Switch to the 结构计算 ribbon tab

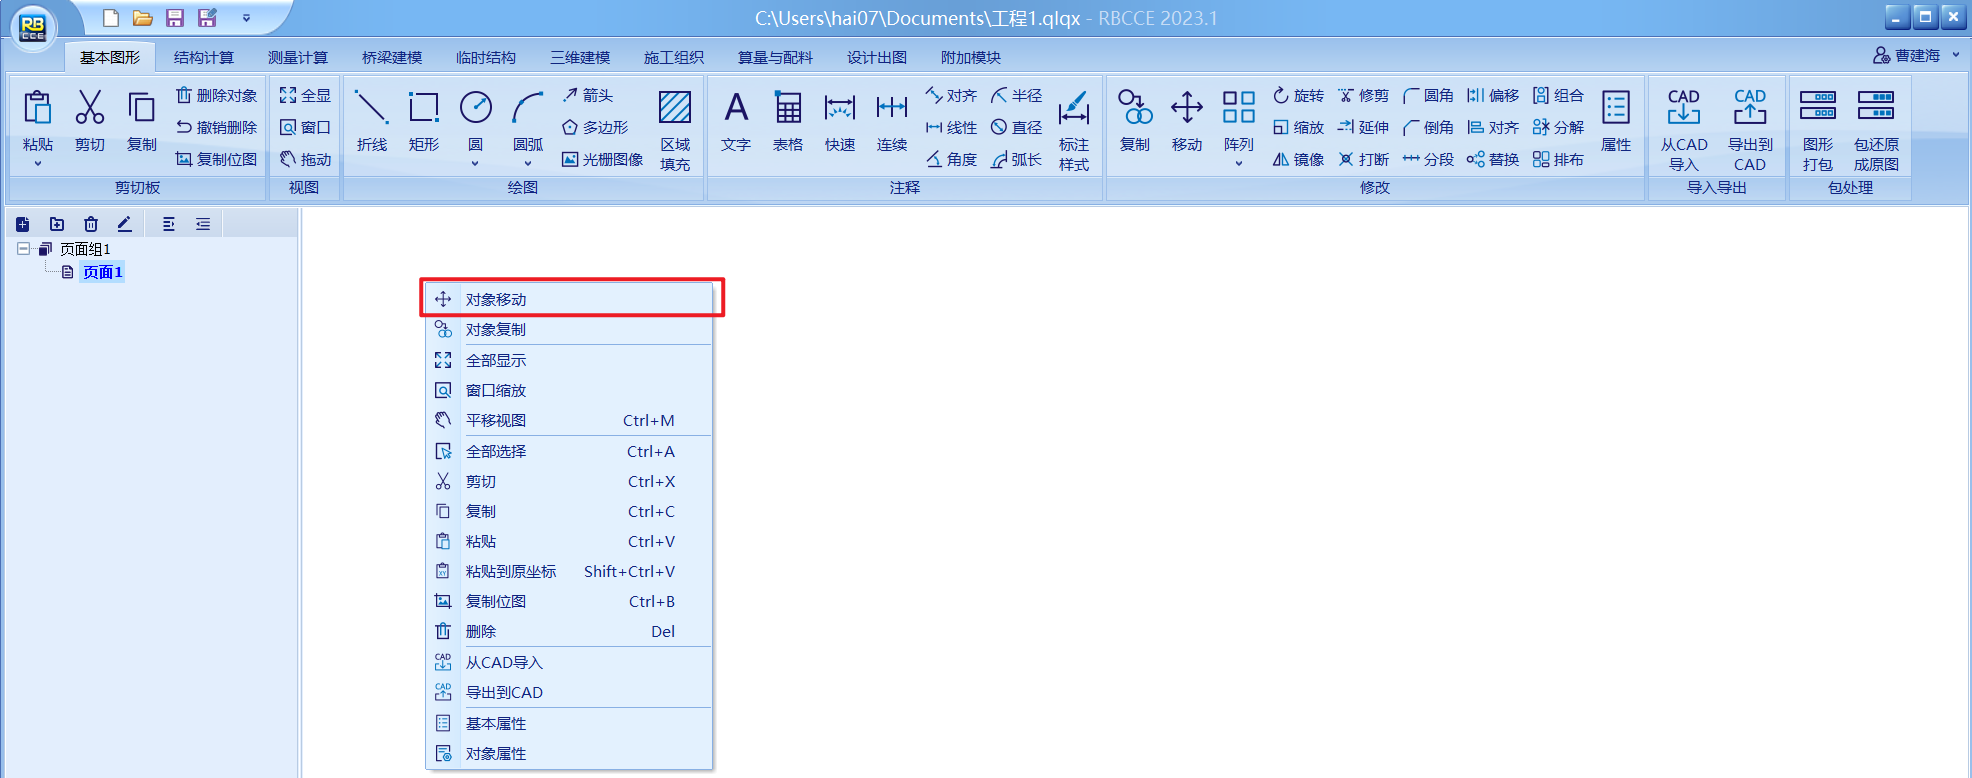point(203,57)
